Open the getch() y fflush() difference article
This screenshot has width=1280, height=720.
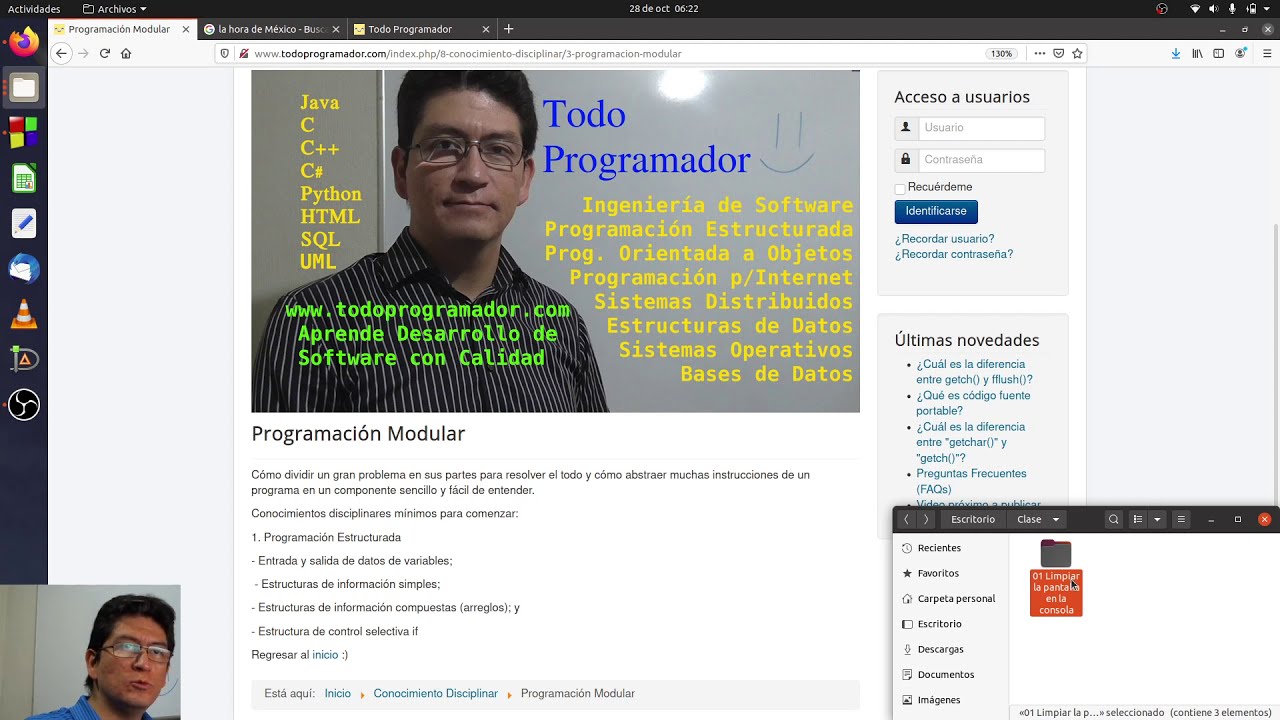pyautogui.click(x=974, y=372)
